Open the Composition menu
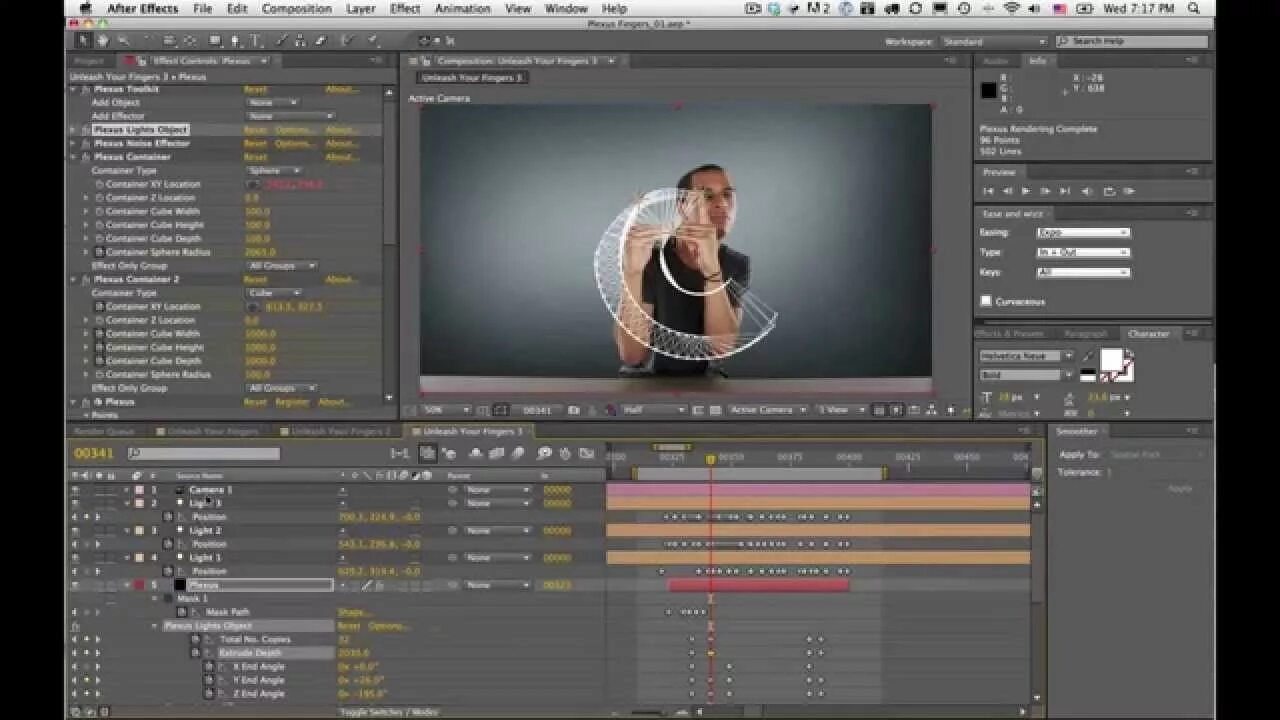The image size is (1280, 720). click(x=296, y=8)
